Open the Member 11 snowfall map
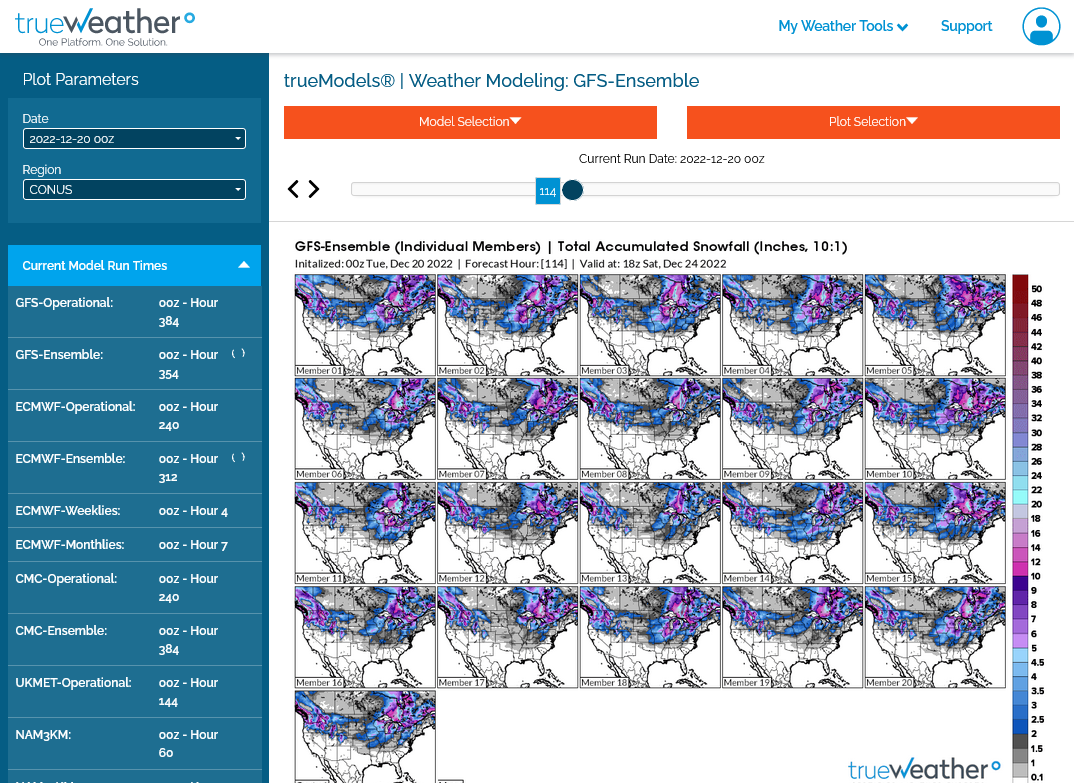This screenshot has height=783, width=1074. [x=365, y=533]
